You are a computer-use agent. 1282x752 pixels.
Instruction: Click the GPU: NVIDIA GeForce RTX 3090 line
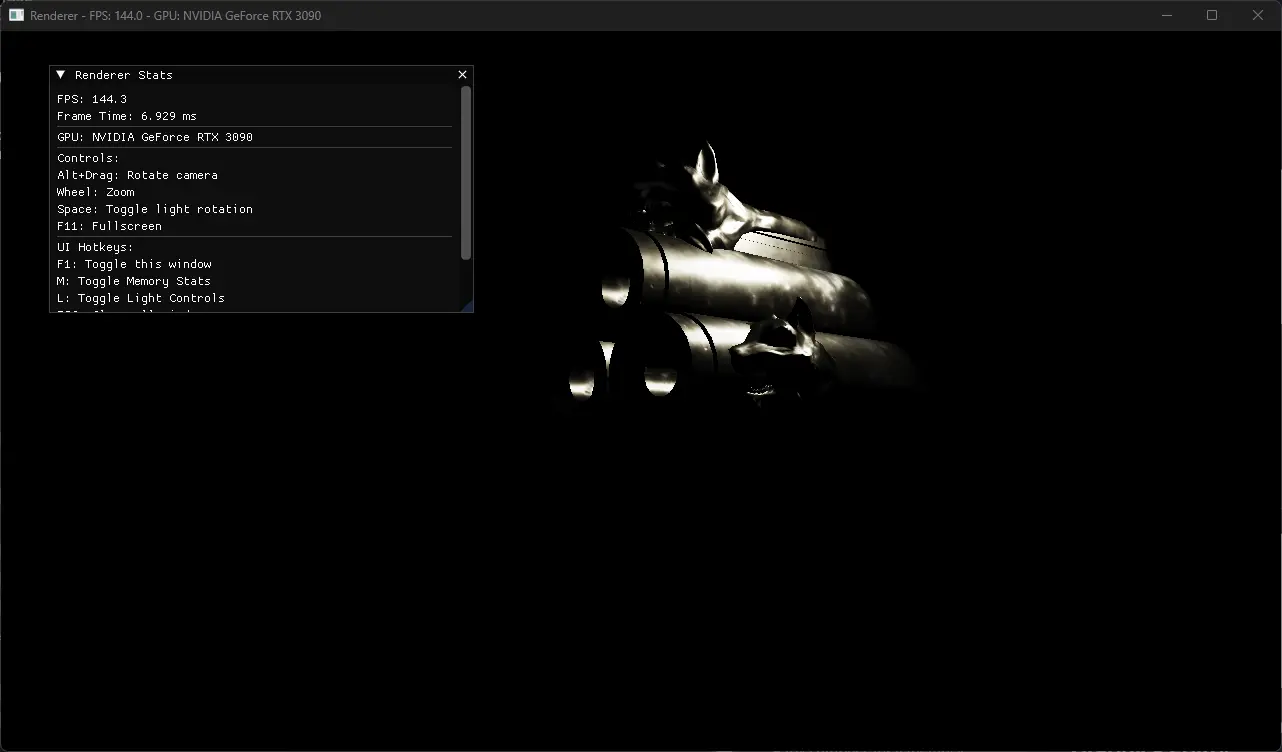pos(155,137)
